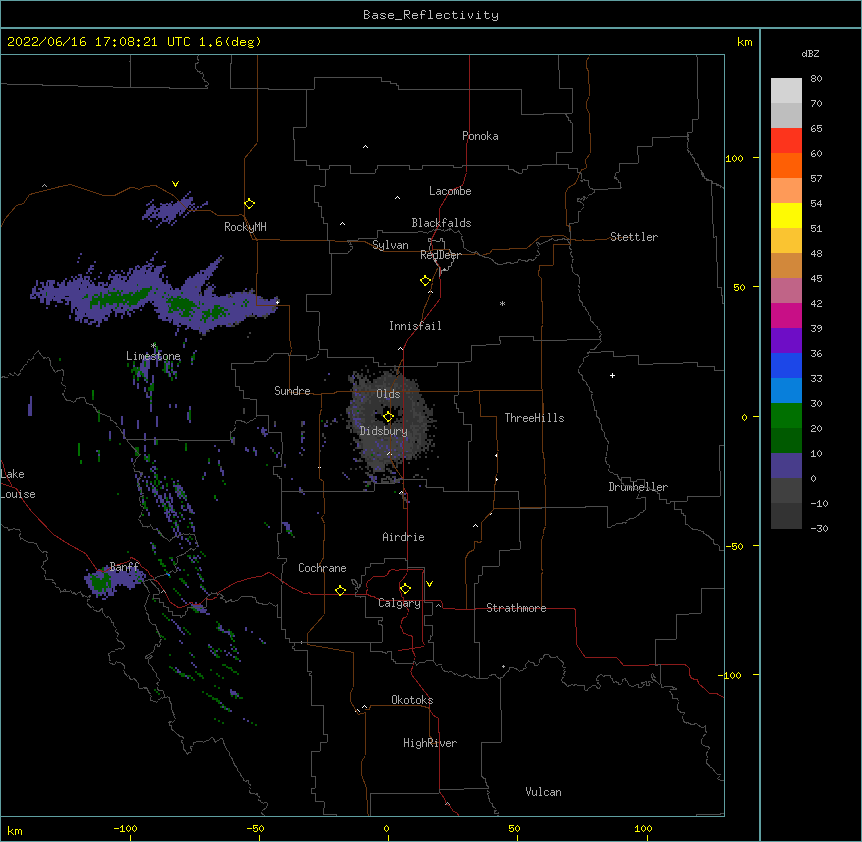Select the yellow diamond marker south of RedDeer
Screen dimensions: 862x842
tap(426, 281)
